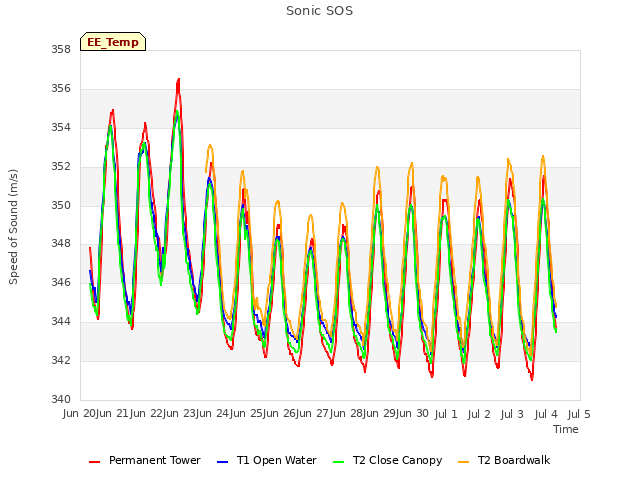The height and width of the screenshot is (480, 640).
Task: Click the 348 y-axis tick label
Action: click(61, 244)
